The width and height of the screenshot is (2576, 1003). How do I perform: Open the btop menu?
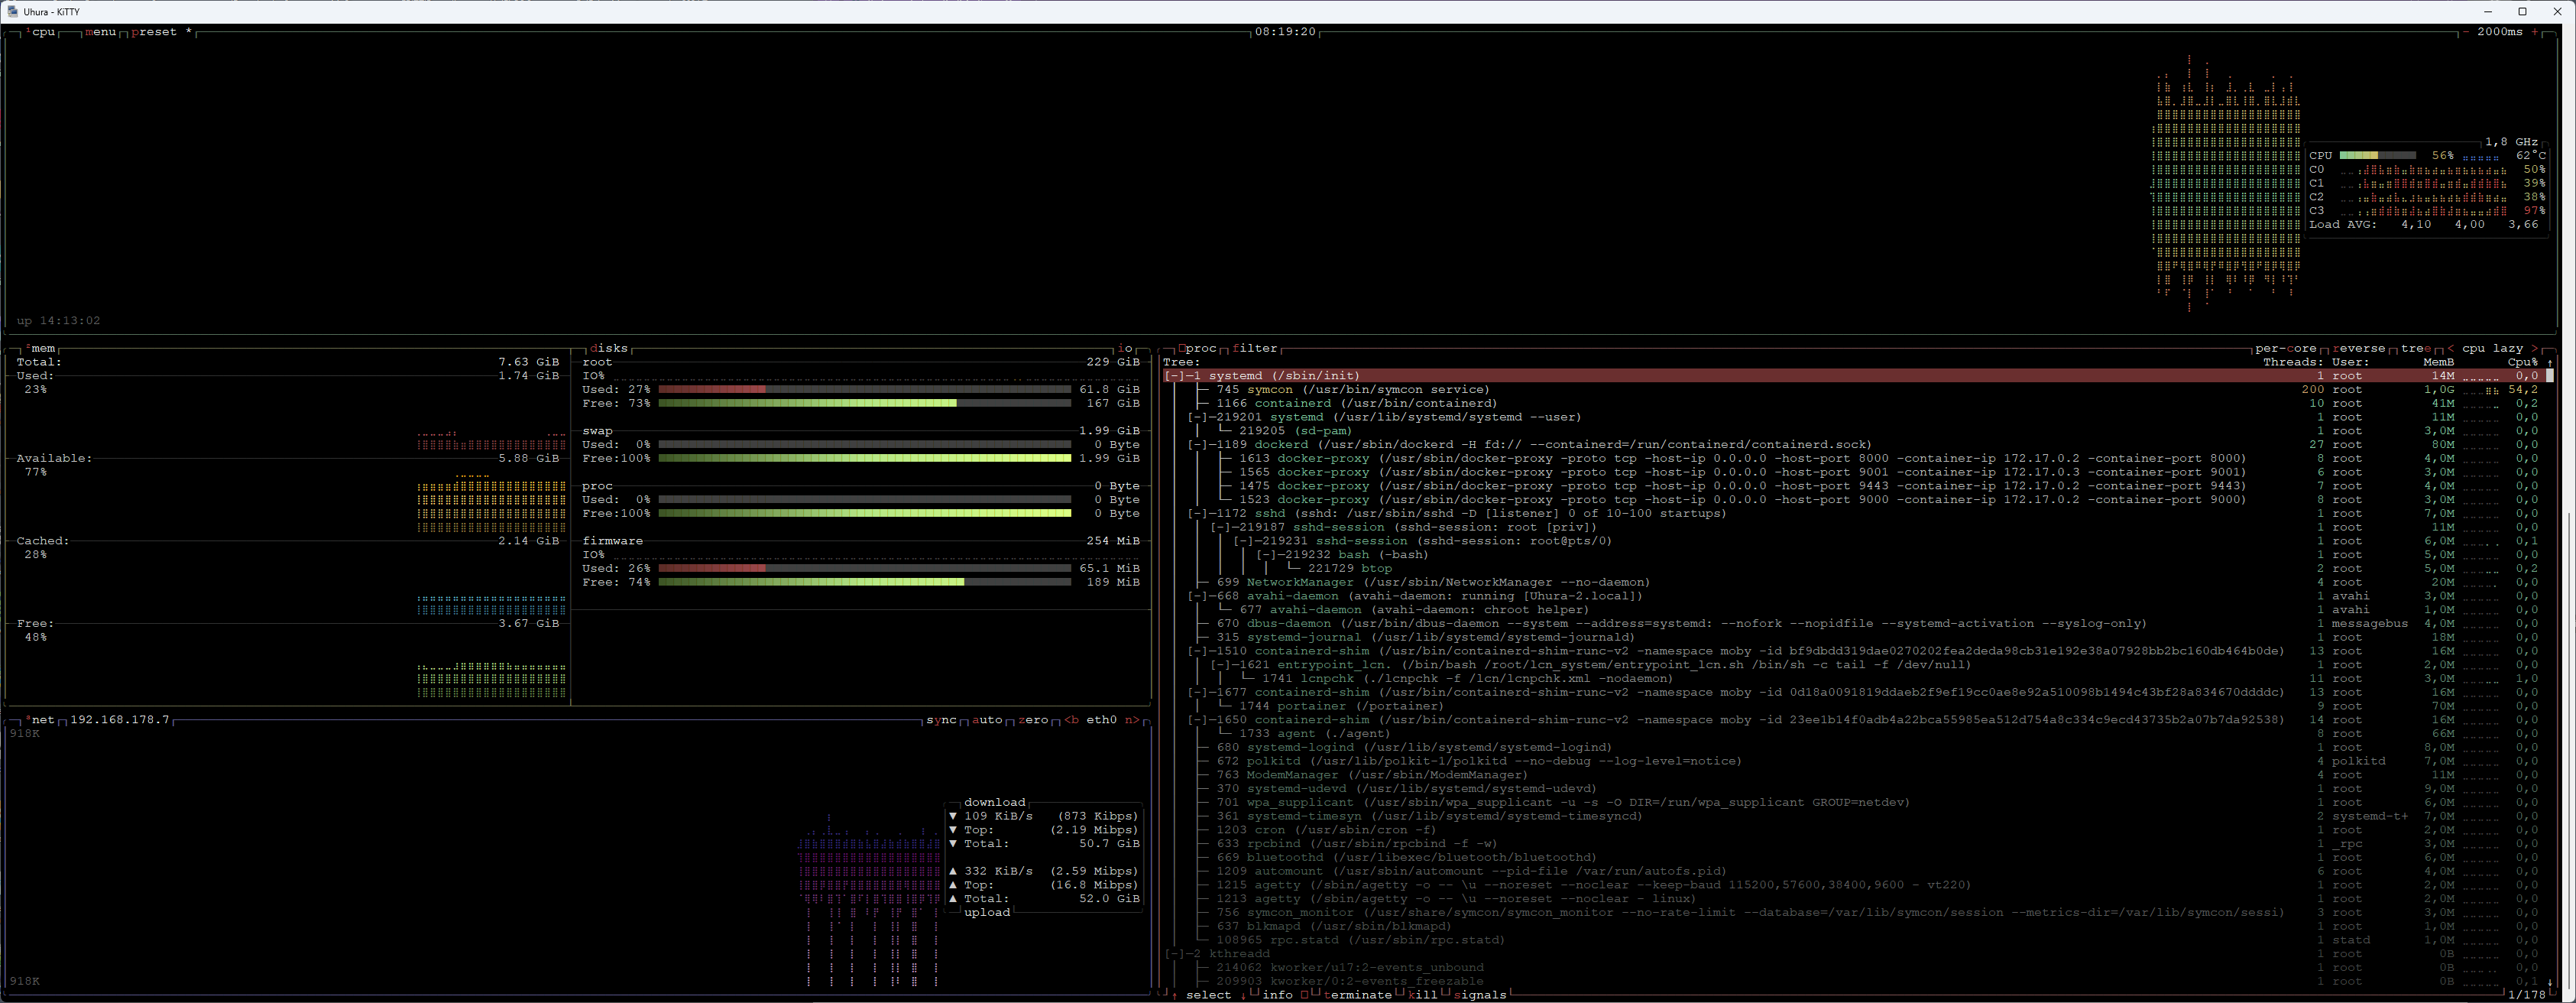pyautogui.click(x=100, y=32)
